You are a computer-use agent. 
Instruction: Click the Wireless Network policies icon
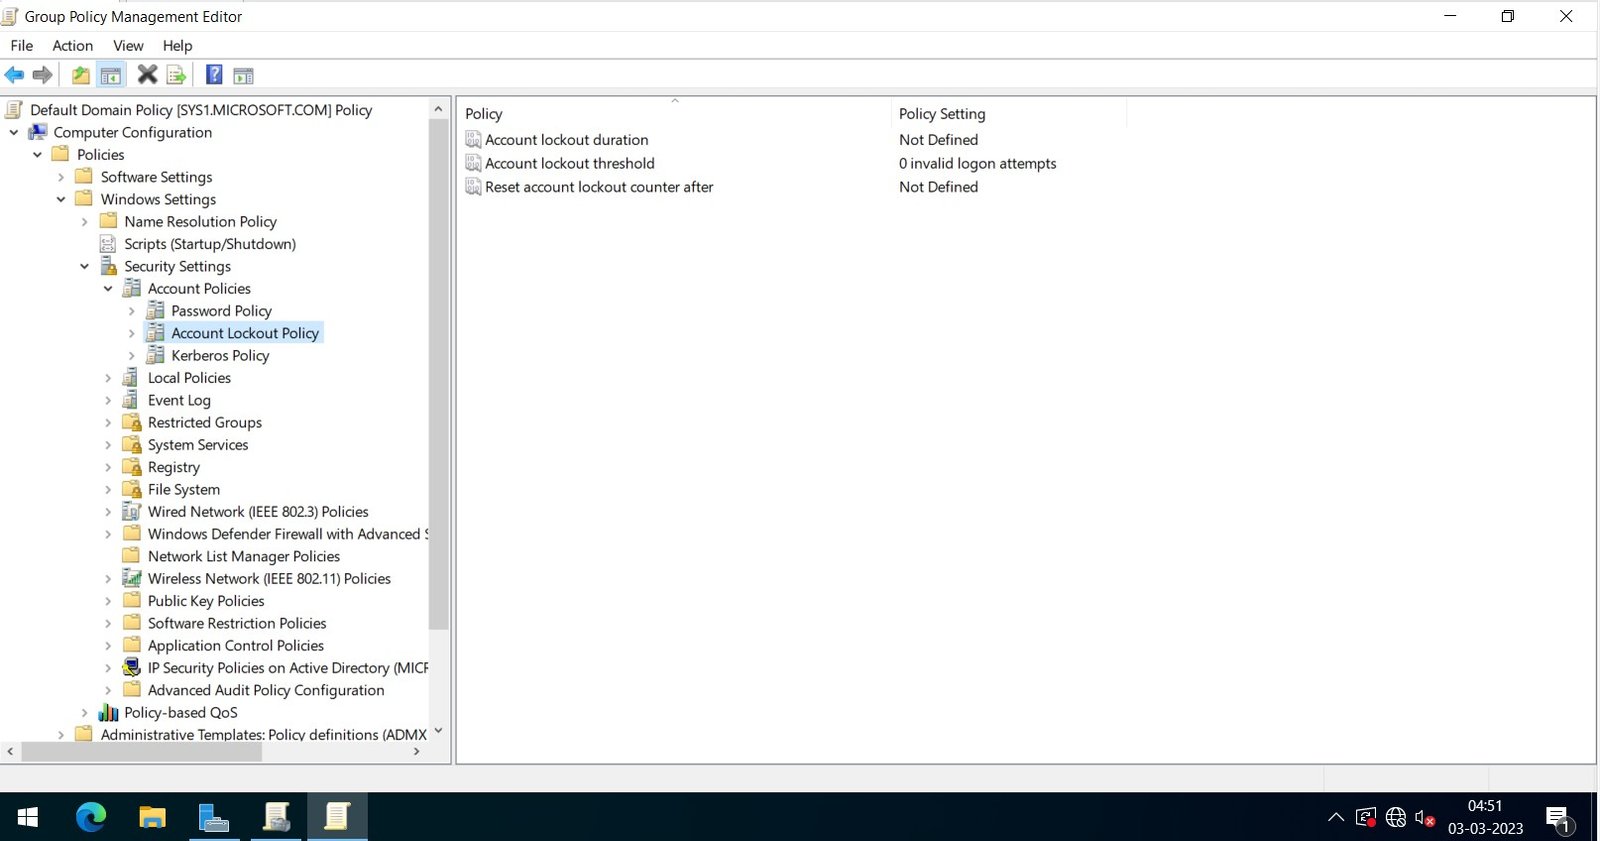click(x=131, y=578)
